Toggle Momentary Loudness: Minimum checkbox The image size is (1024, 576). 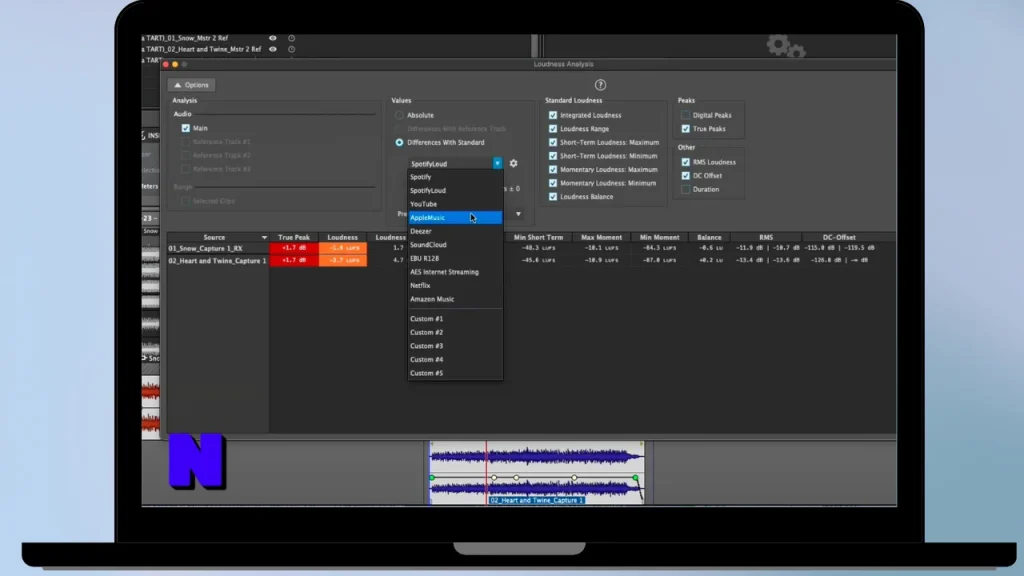553,183
